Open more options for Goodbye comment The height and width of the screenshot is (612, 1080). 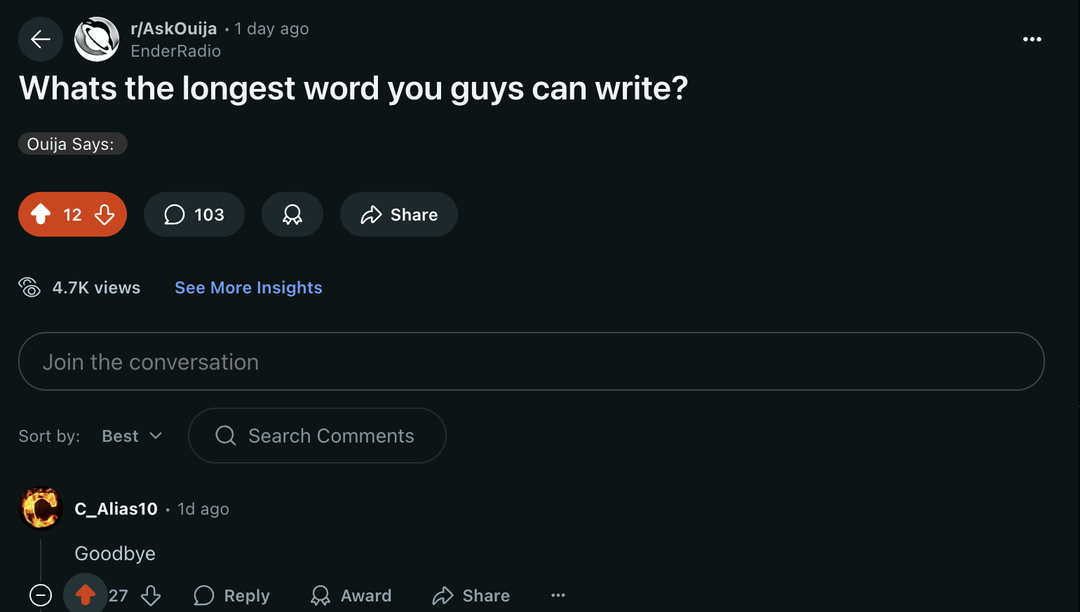point(558,595)
